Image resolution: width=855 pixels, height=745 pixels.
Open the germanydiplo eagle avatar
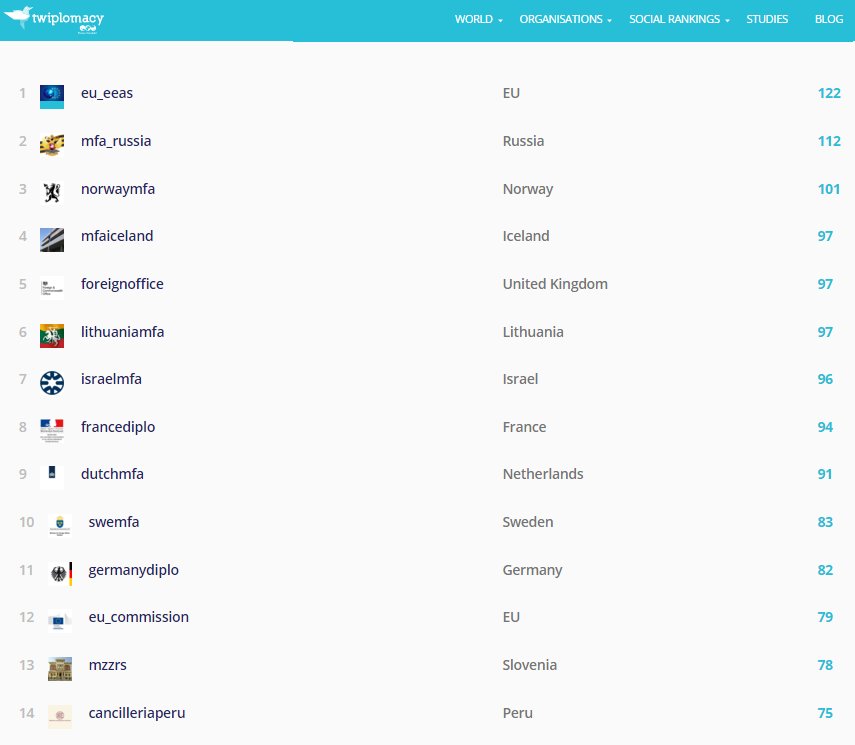tap(59, 574)
